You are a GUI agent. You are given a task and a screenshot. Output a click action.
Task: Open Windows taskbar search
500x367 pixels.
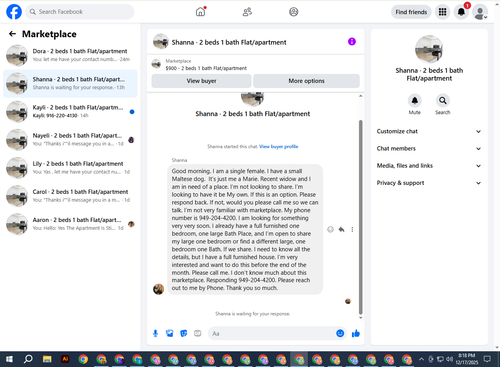pyautogui.click(x=28, y=359)
